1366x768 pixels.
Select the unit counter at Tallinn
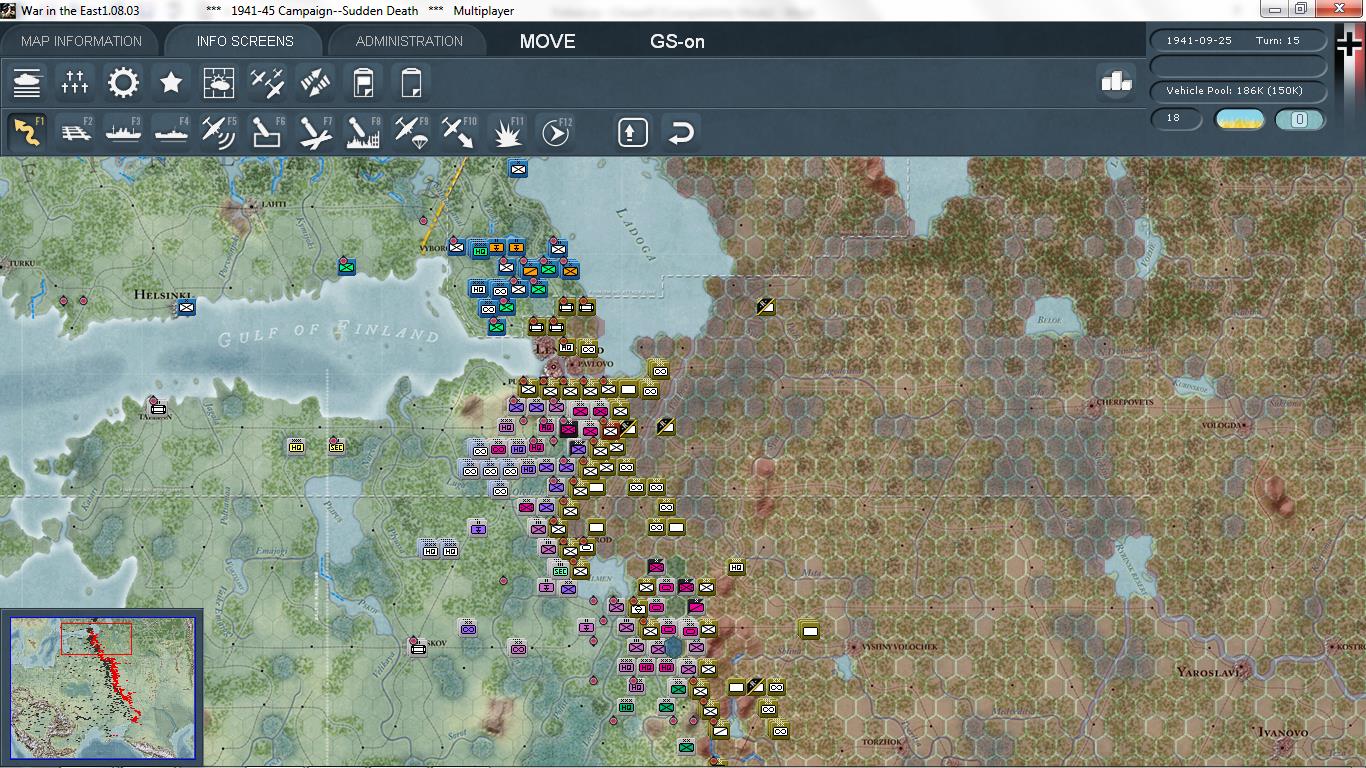click(x=157, y=406)
